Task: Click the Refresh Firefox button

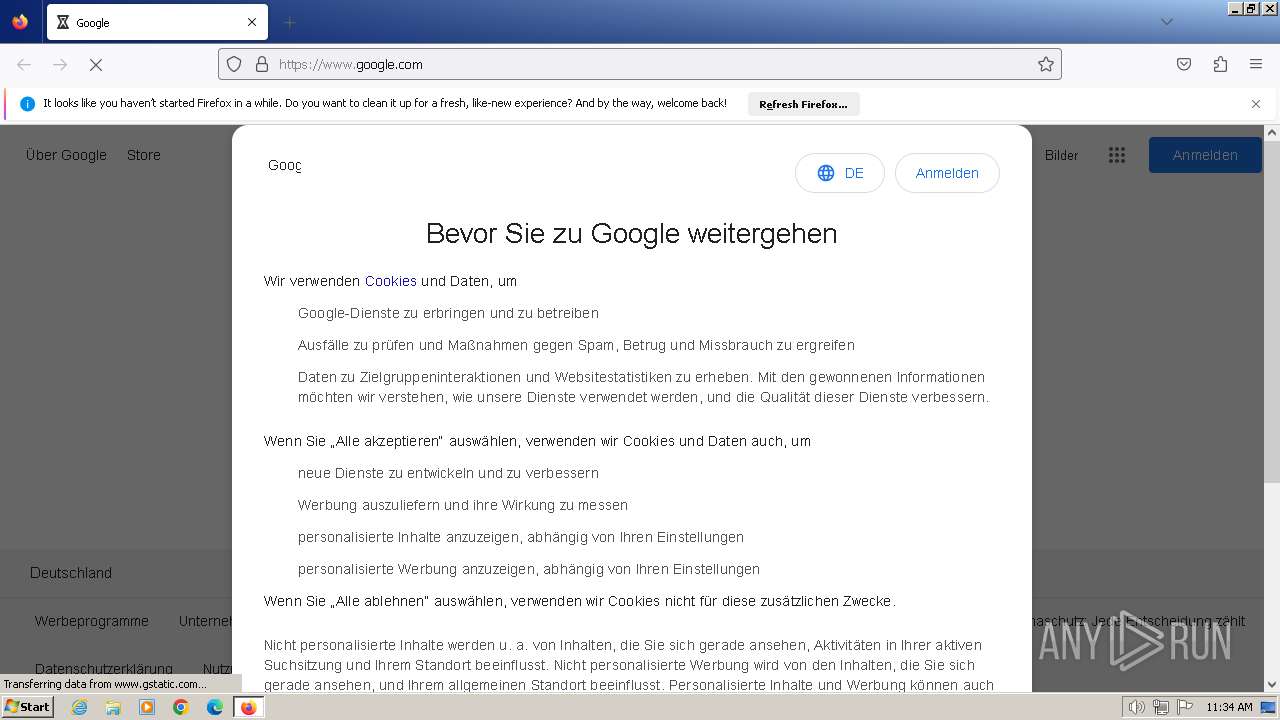Action: click(803, 104)
